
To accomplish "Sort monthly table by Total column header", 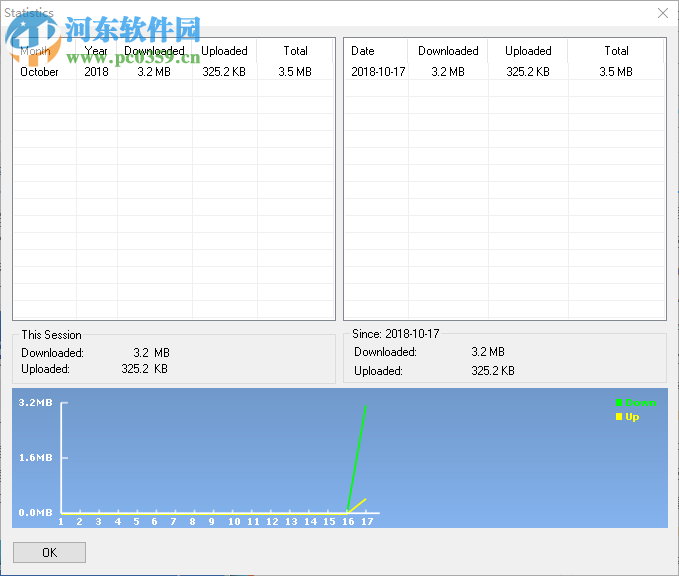I will [295, 51].
